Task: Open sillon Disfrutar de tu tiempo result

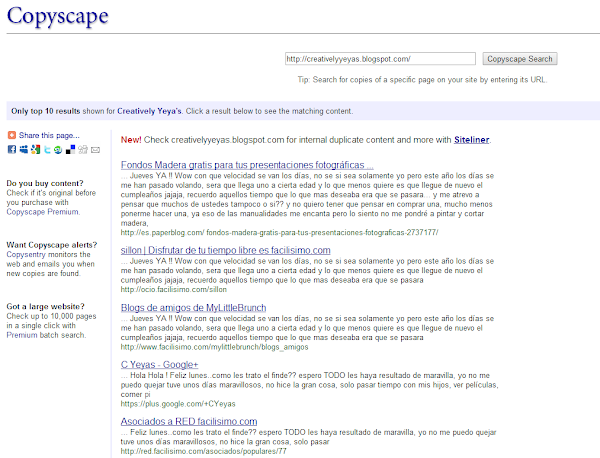Action: pyautogui.click(x=225, y=250)
